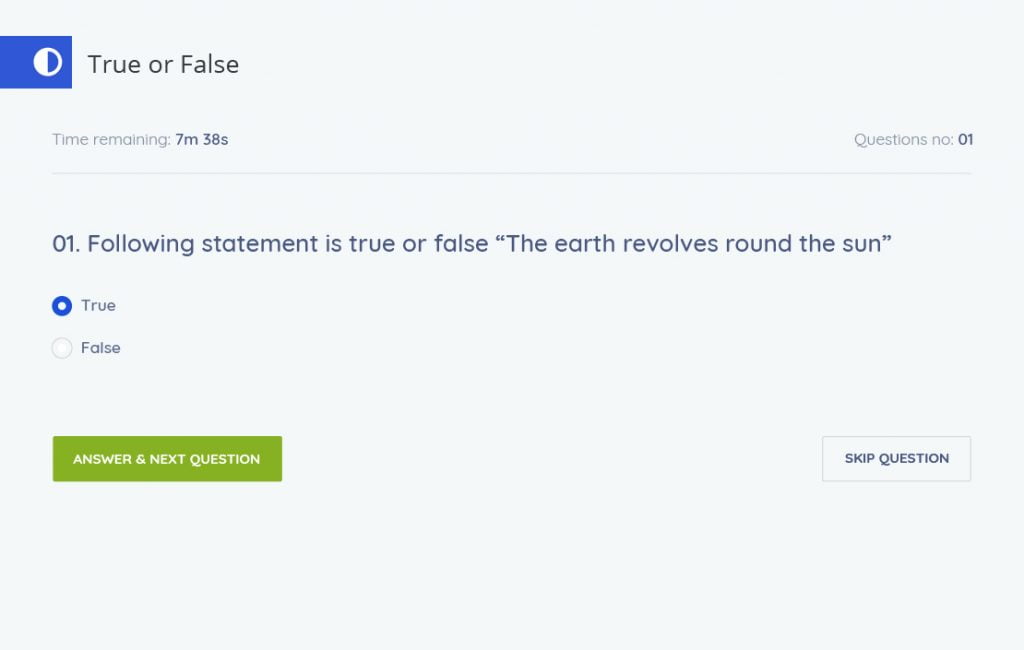
Task: Click the horizontal divider under the timer
Action: point(511,173)
